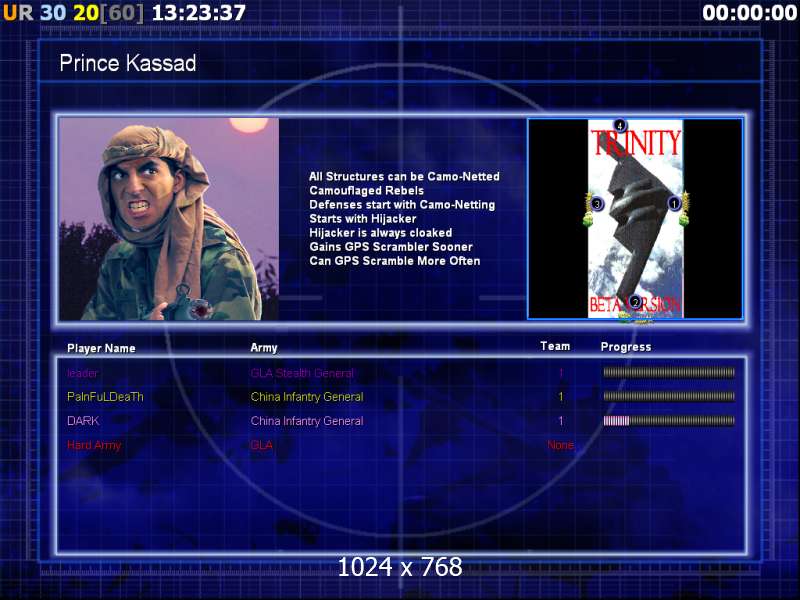Click the GLA Stealth General army entry

click(x=302, y=373)
